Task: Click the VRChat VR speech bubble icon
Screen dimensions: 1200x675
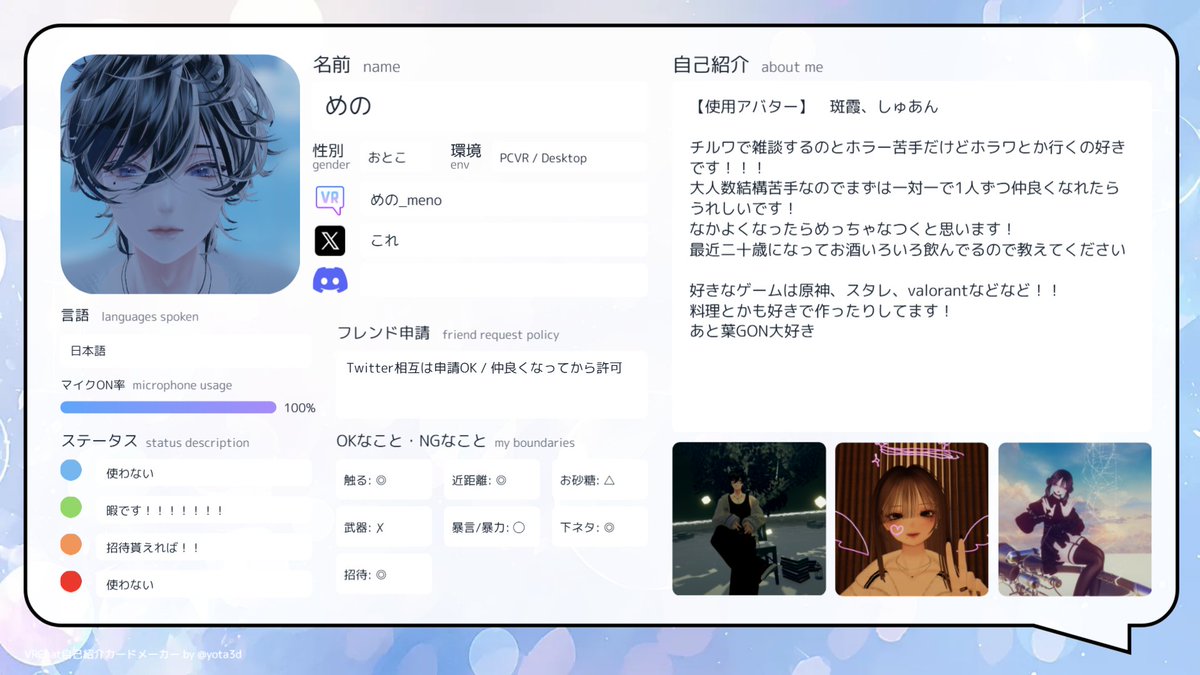Action: [330, 200]
